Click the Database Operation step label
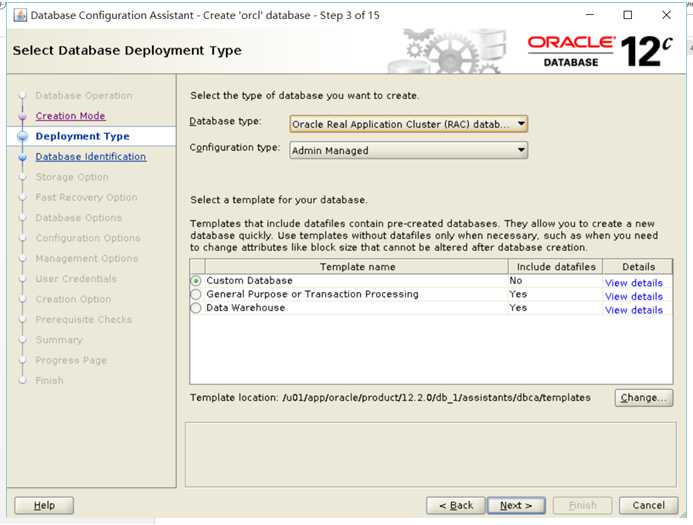693x525 pixels. [x=84, y=95]
